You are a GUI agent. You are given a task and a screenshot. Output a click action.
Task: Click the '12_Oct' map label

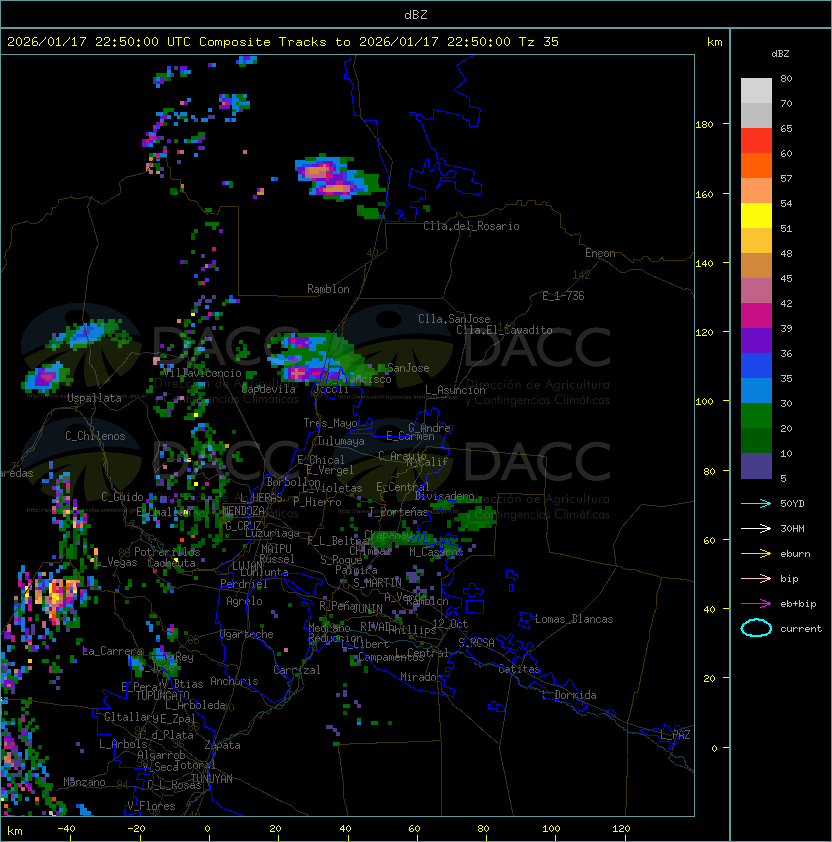click(450, 624)
